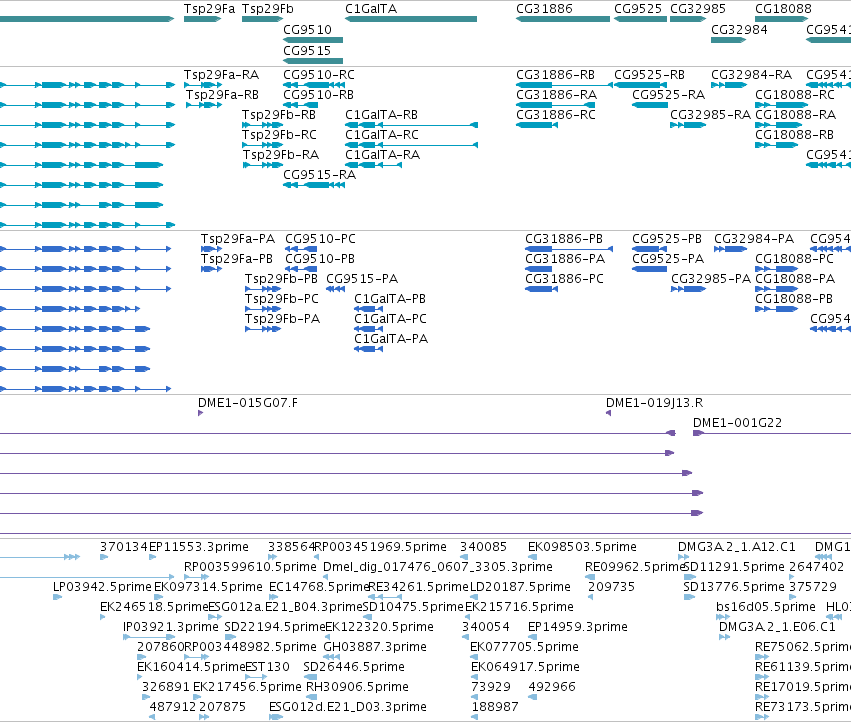Image resolution: width=851 pixels, height=722 pixels.
Task: Click transcript CG9525-RA
Action: pos(669,95)
